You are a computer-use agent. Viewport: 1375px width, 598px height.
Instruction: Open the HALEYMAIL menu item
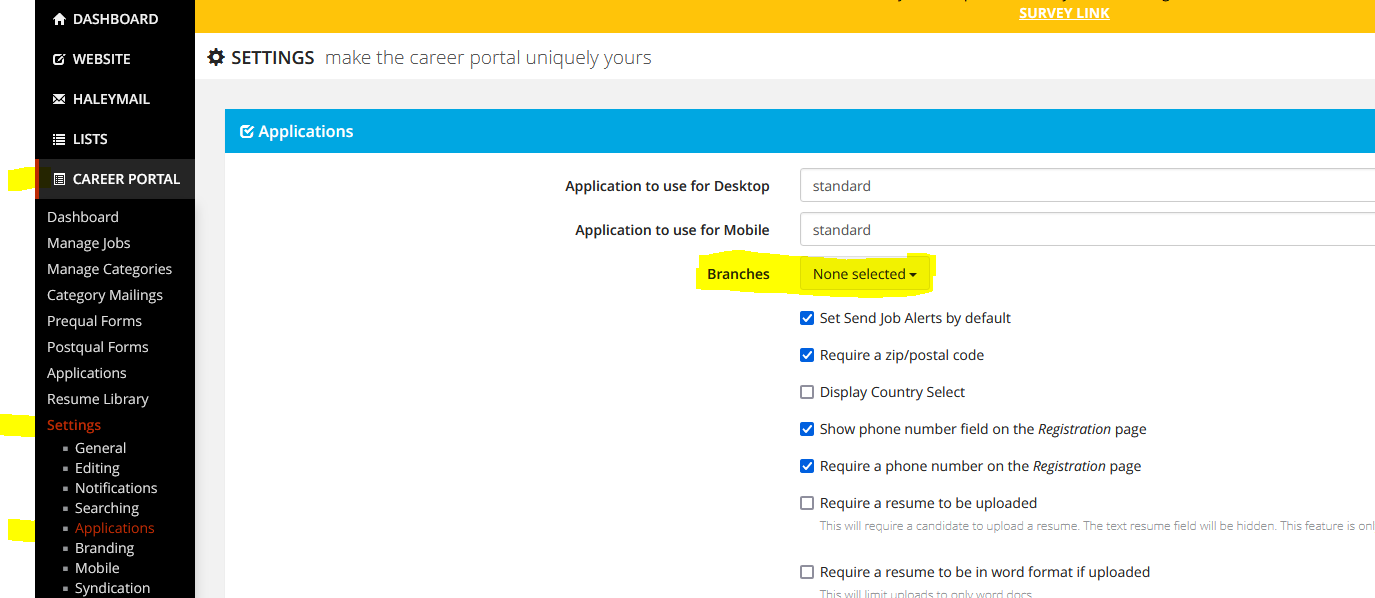click(x=115, y=99)
